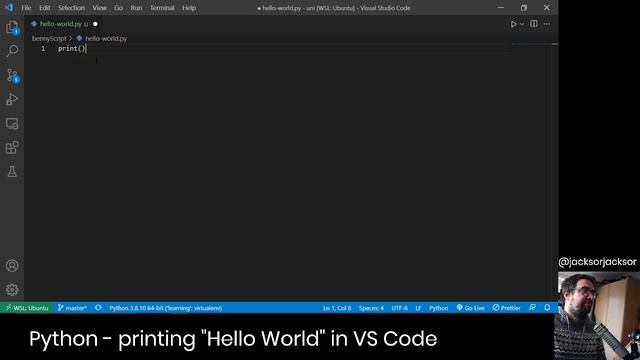Click the master branch in status bar
640x360 pixels.
tap(72, 308)
